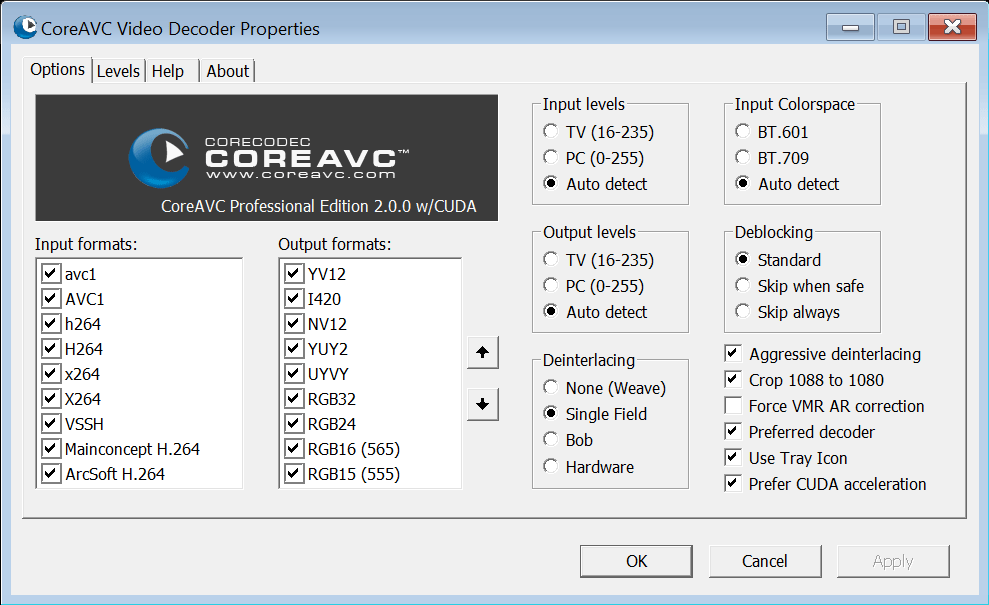Open the Help tab
Image resolution: width=989 pixels, height=605 pixels.
(x=168, y=71)
